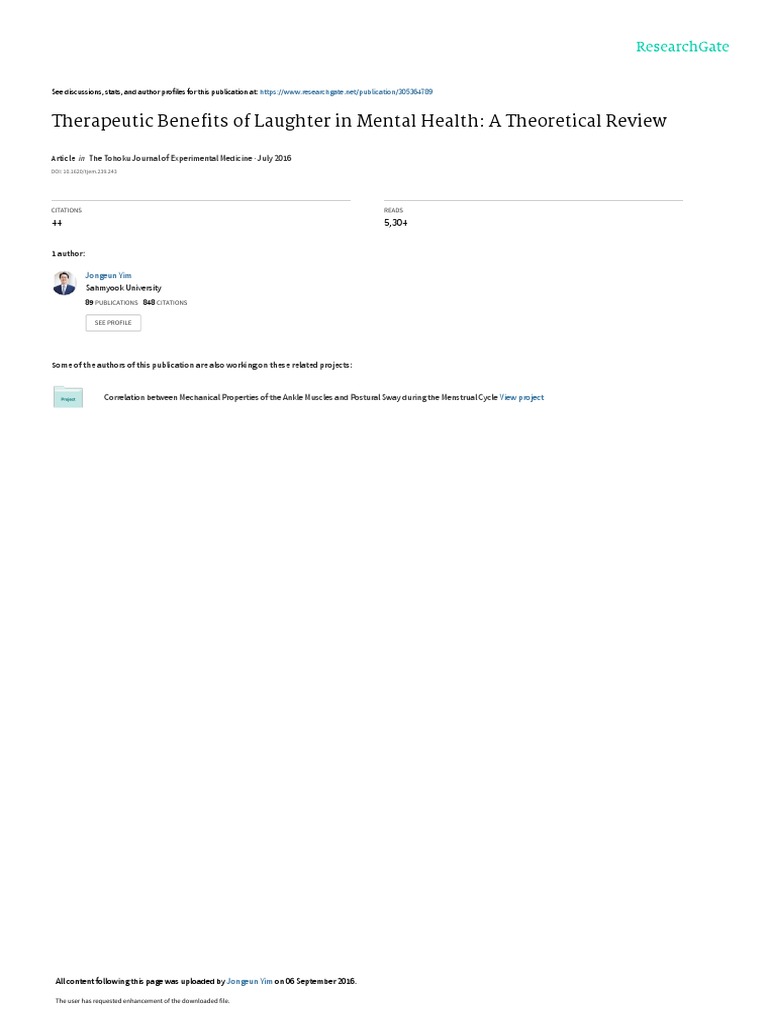The height and width of the screenshot is (1024, 768).
Task: Click the DOI reference text
Action: pos(84,172)
